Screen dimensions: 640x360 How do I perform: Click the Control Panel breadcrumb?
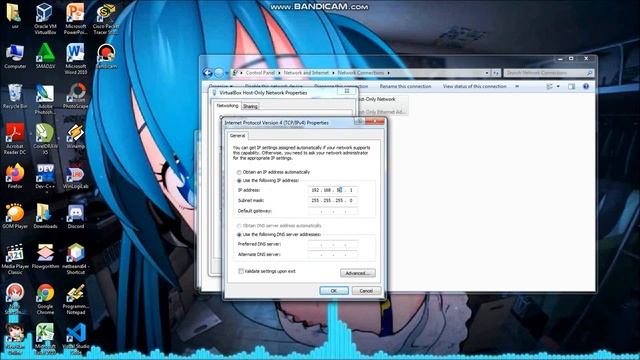tap(260, 73)
